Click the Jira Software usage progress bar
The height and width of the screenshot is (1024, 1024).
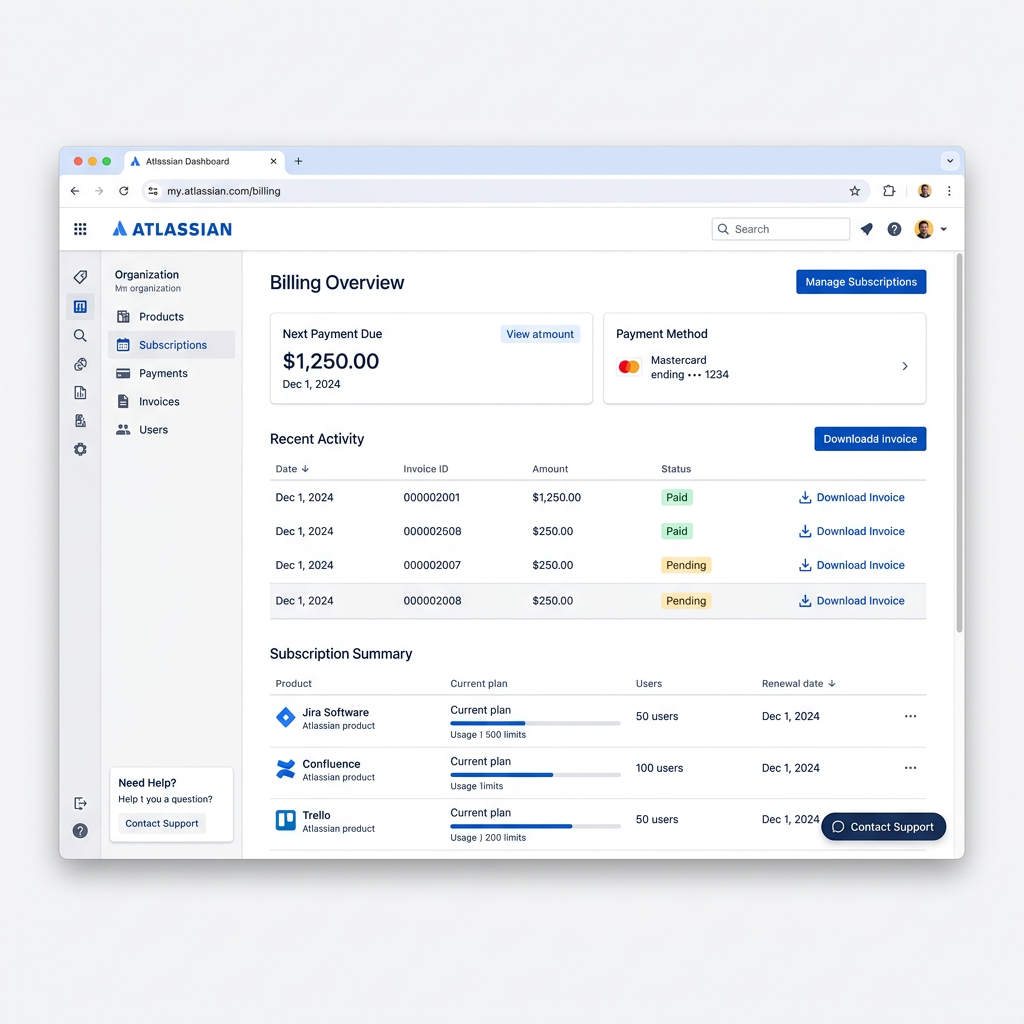pyautogui.click(x=535, y=724)
